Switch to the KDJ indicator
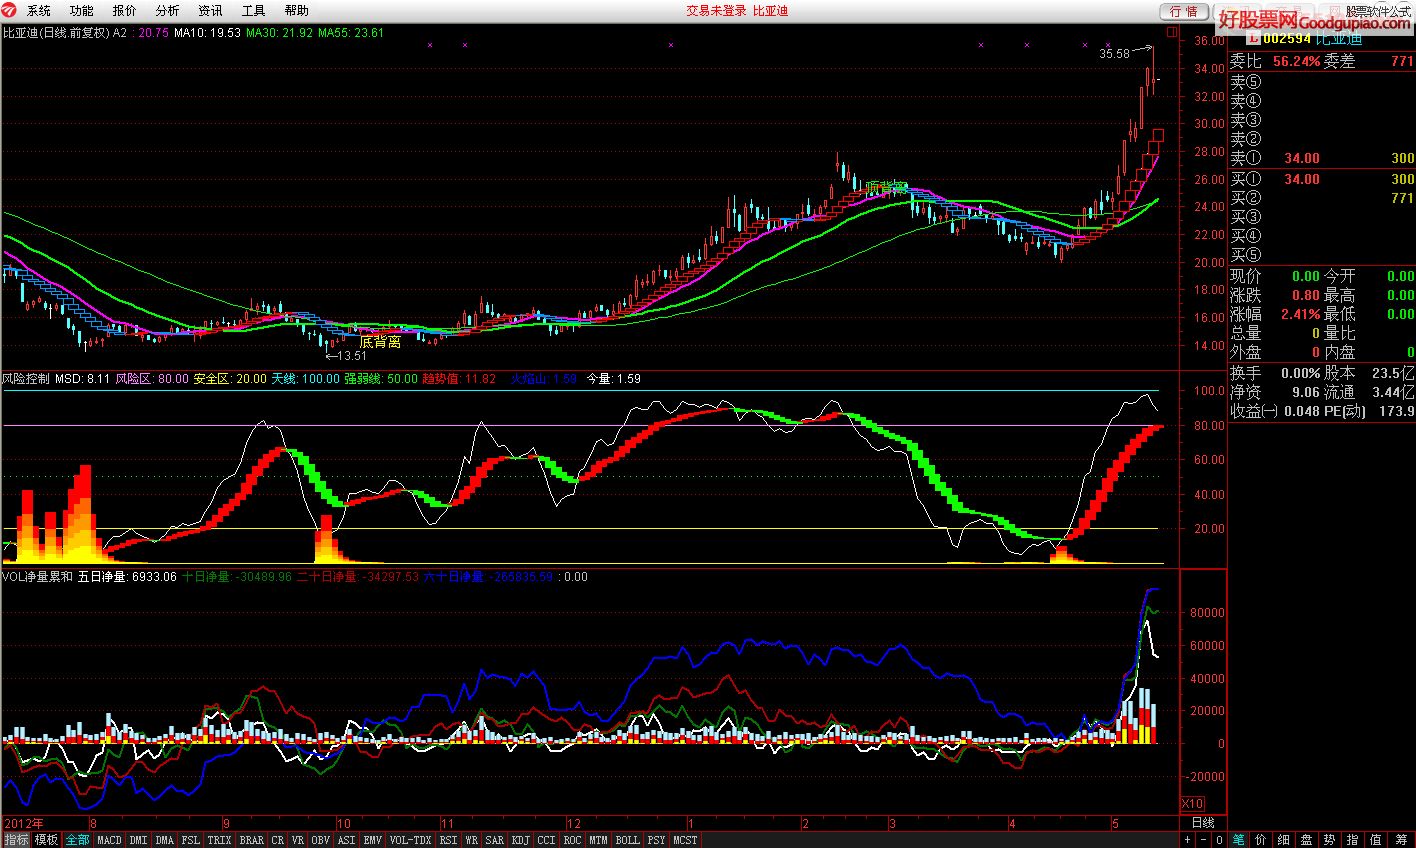 click(521, 839)
